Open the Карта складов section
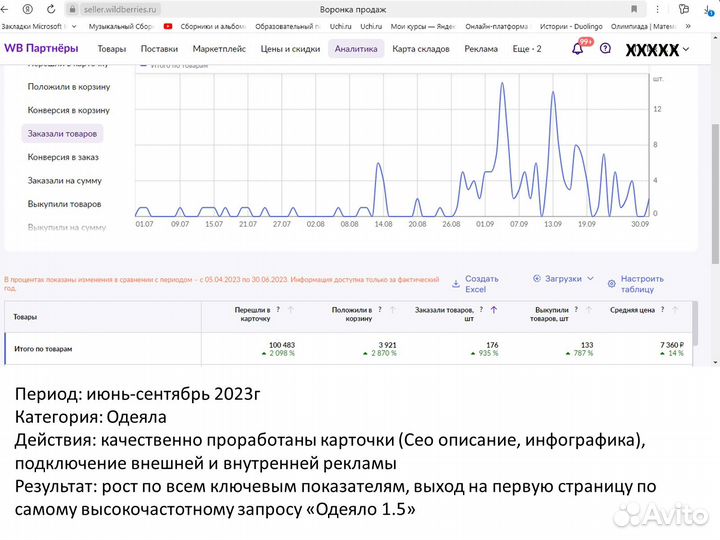This screenshot has width=720, height=540. [421, 49]
